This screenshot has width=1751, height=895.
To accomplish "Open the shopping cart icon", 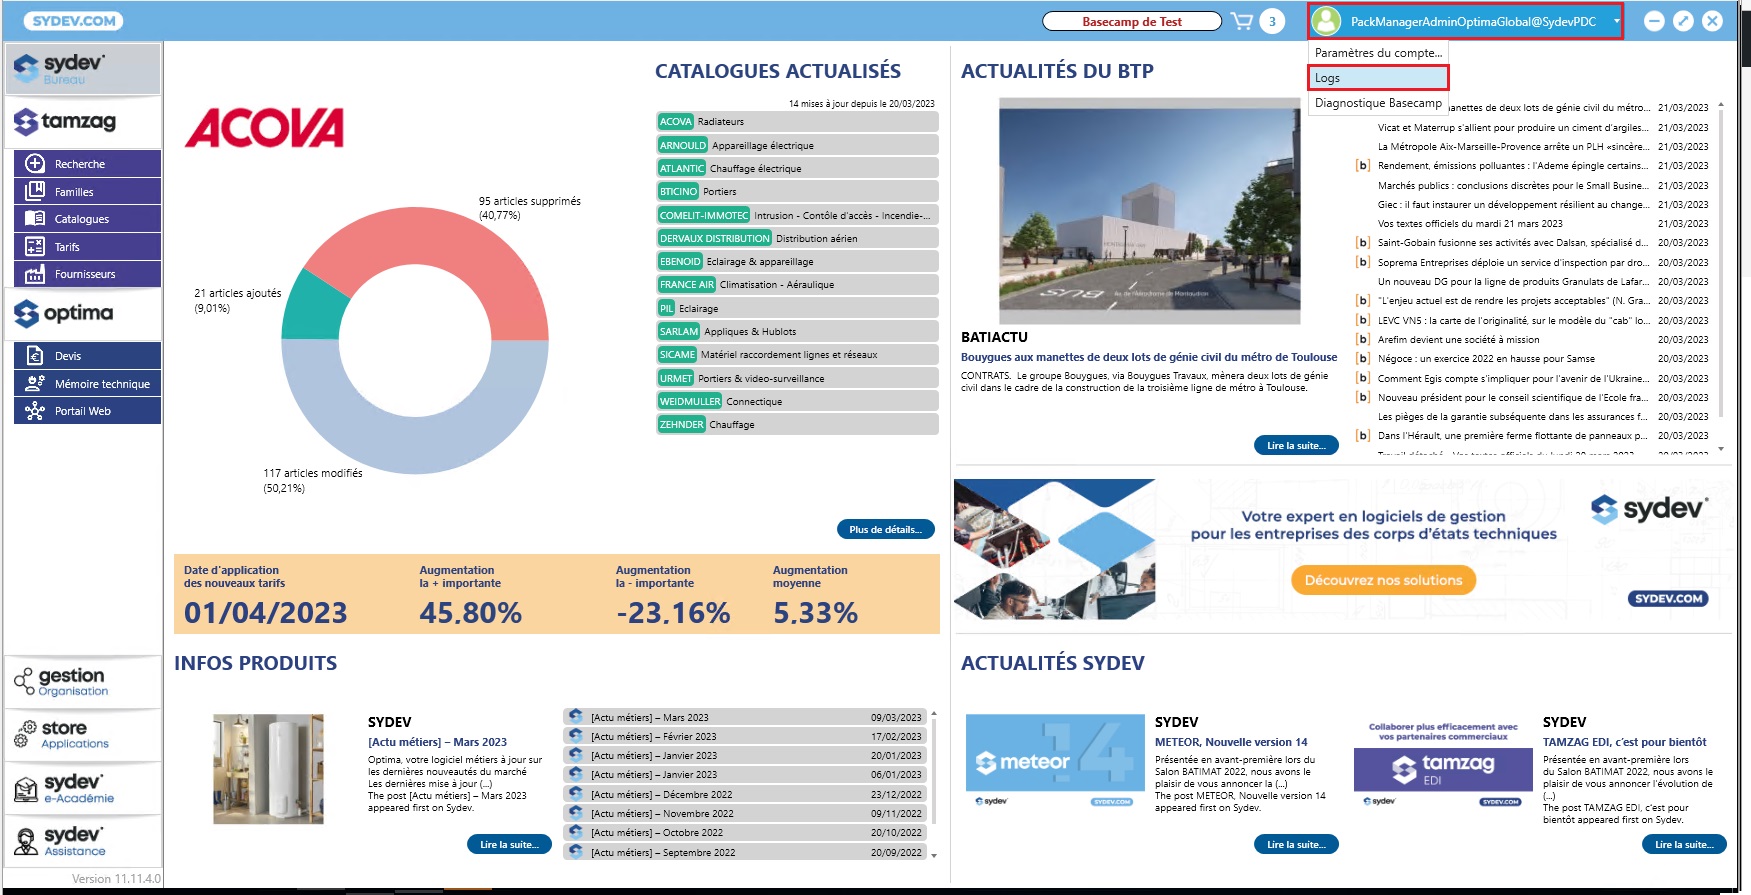I will click(1241, 21).
